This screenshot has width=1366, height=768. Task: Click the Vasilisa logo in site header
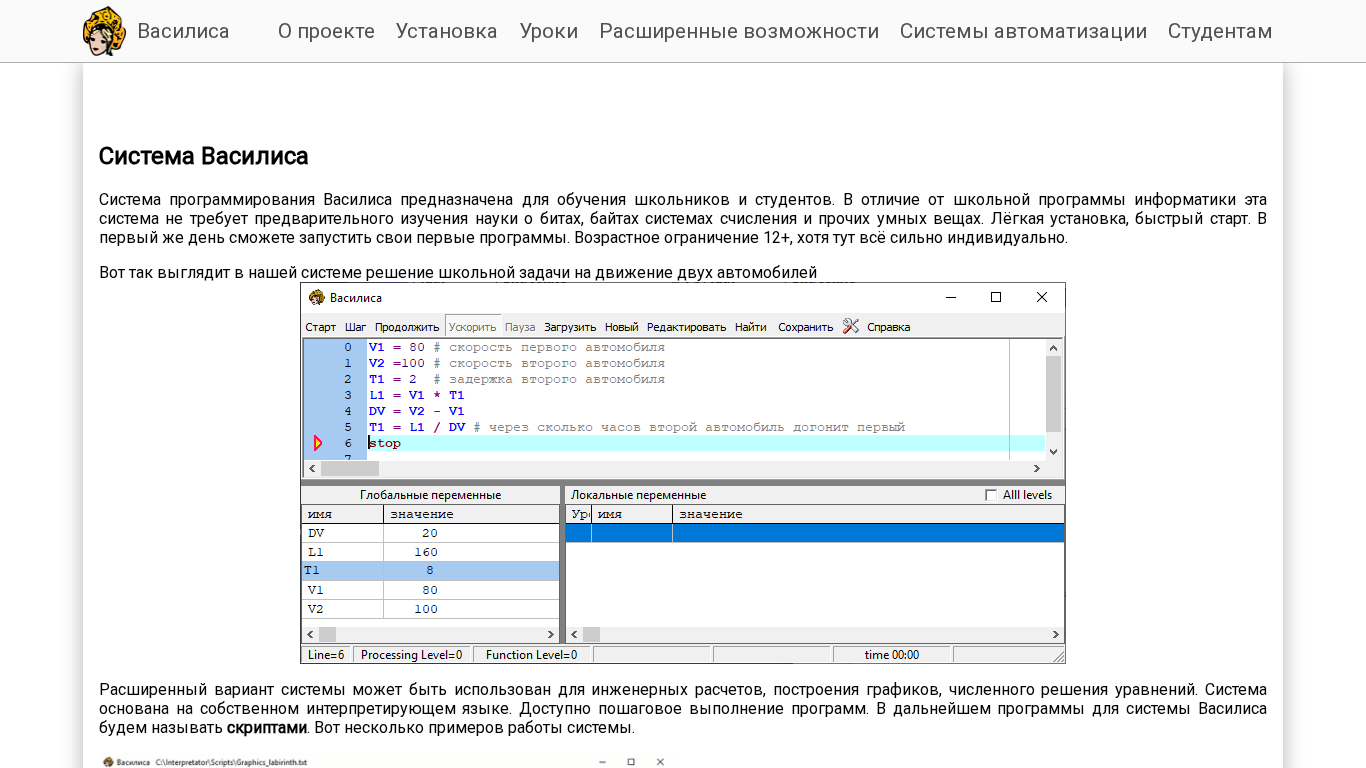click(x=104, y=31)
